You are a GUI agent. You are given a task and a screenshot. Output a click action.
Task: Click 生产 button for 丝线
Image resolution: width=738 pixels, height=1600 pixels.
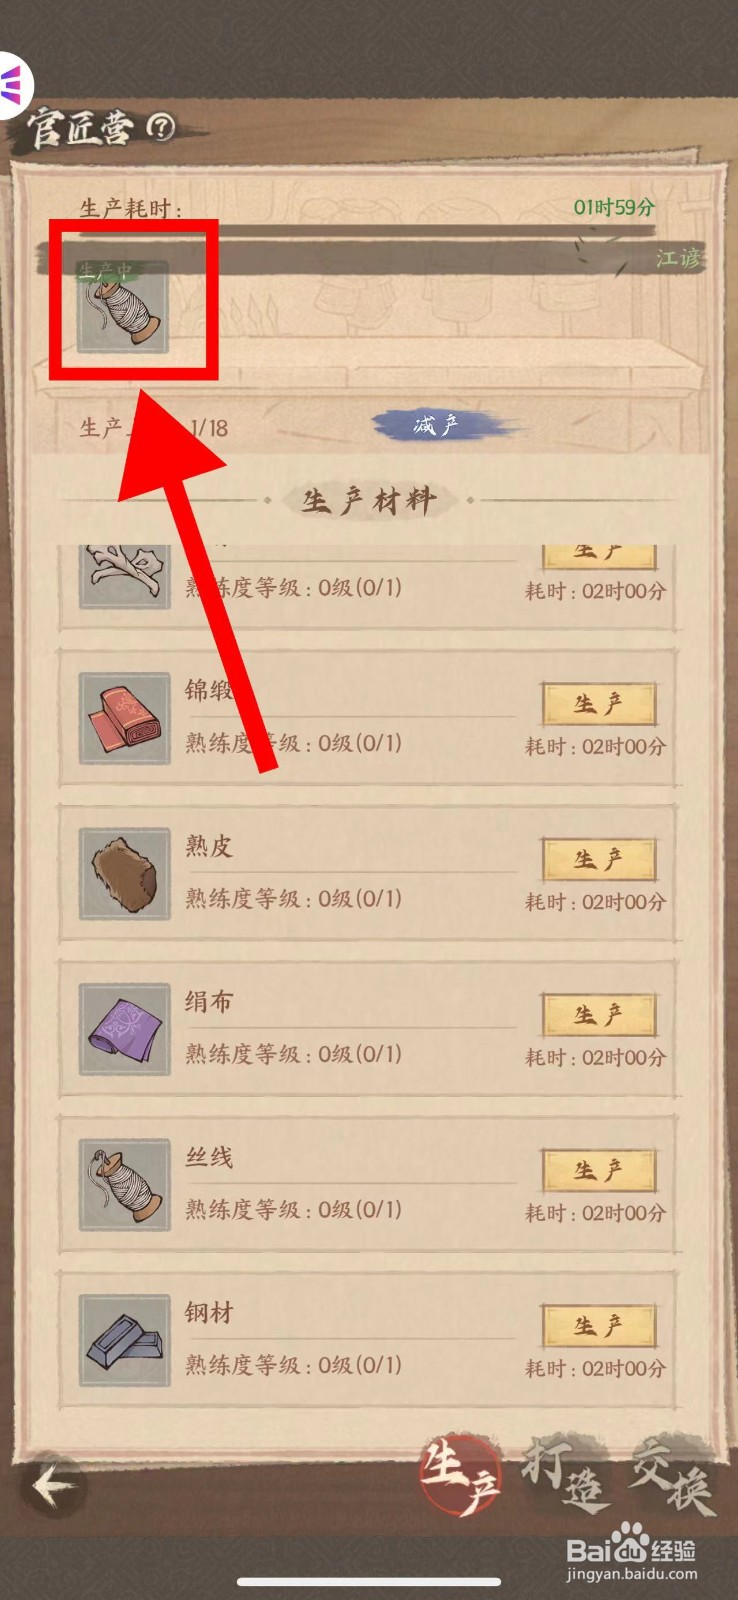[x=599, y=1171]
